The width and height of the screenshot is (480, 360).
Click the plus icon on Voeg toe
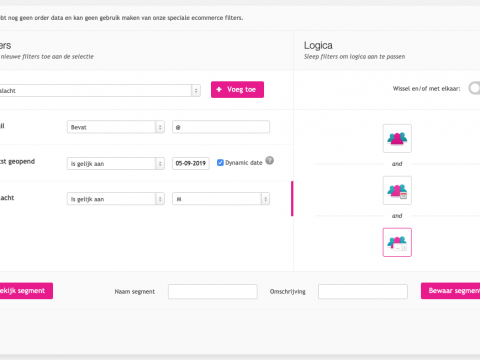coord(219,89)
